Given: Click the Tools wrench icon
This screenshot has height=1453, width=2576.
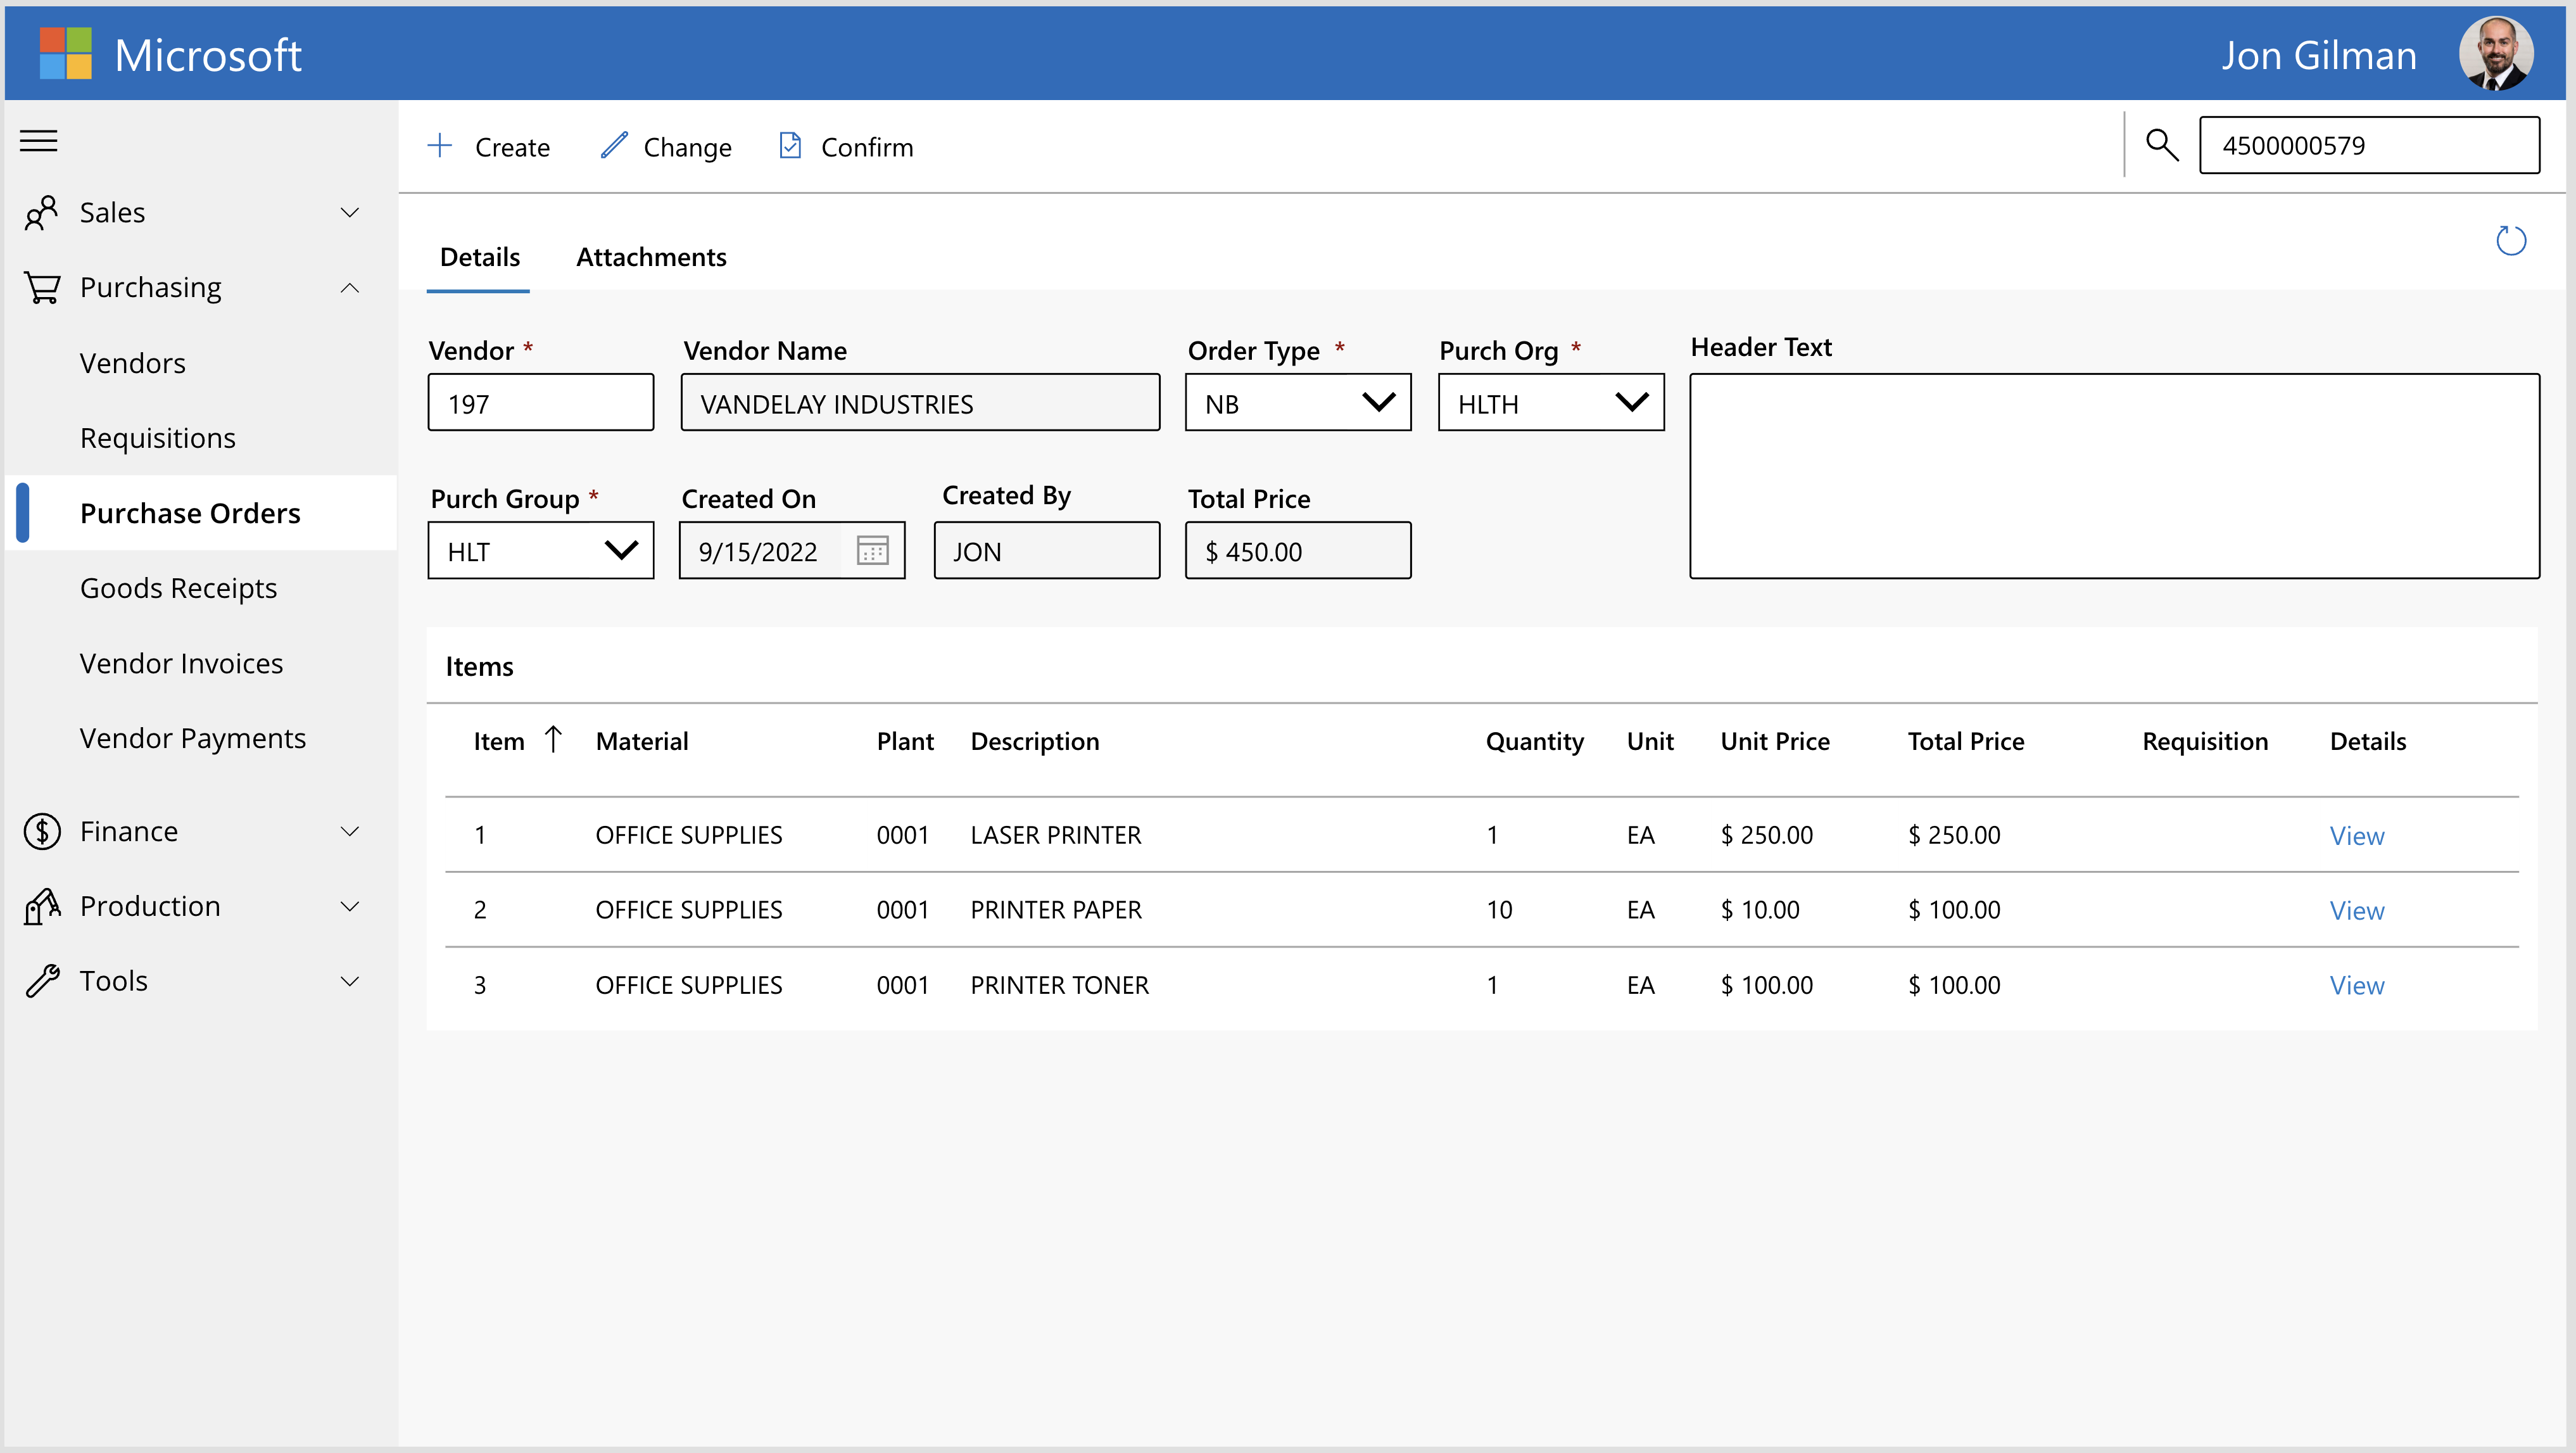Looking at the screenshot, I should [41, 980].
